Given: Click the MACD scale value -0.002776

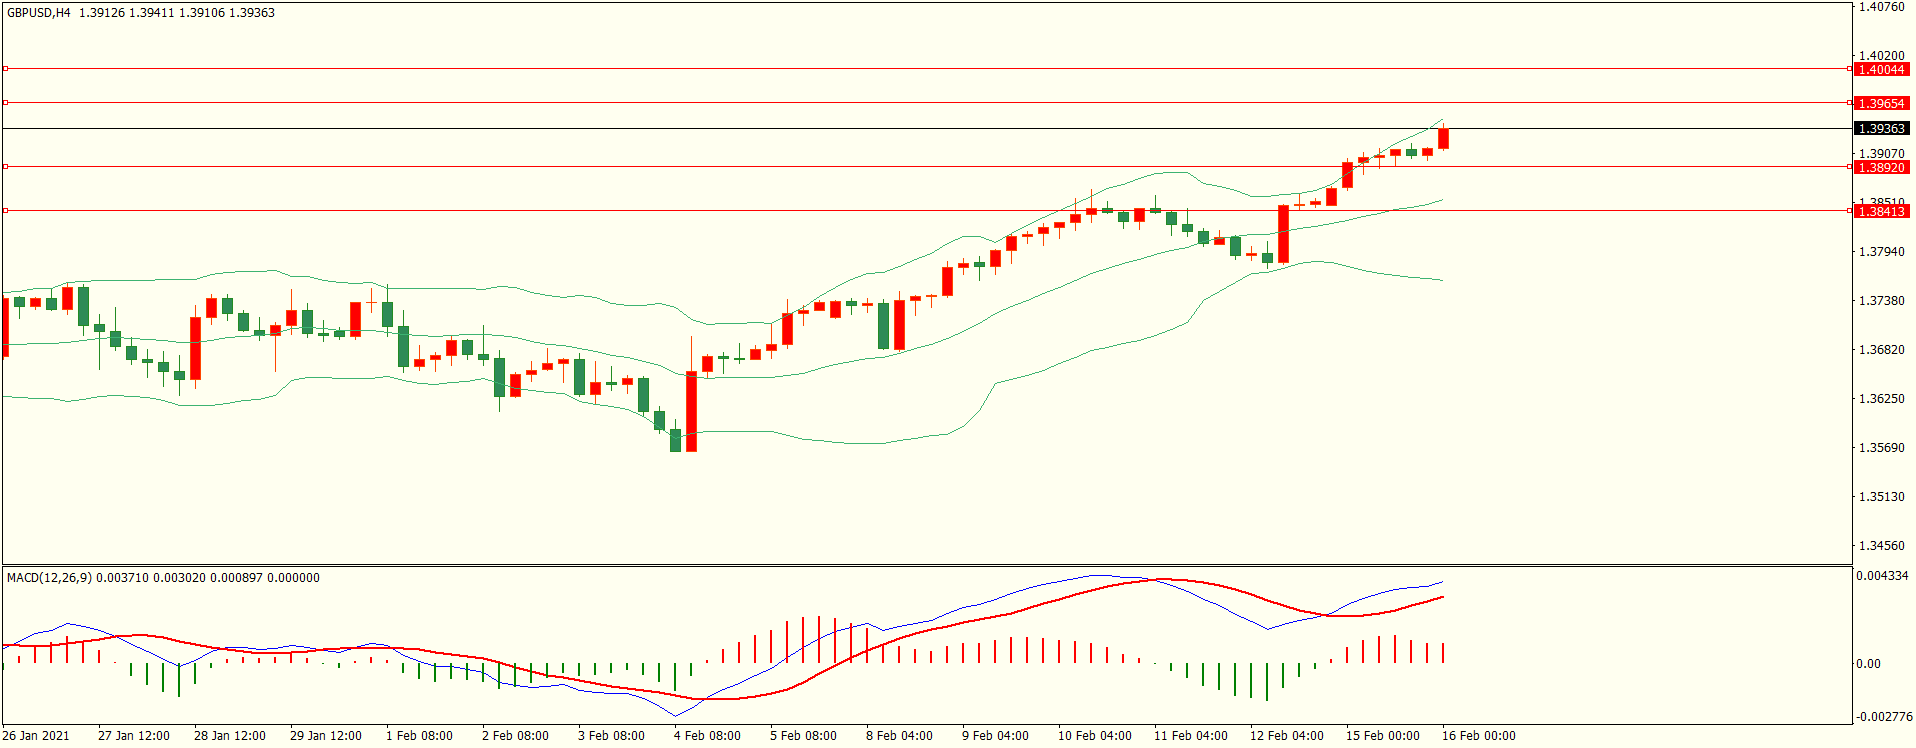Looking at the screenshot, I should tap(1882, 717).
